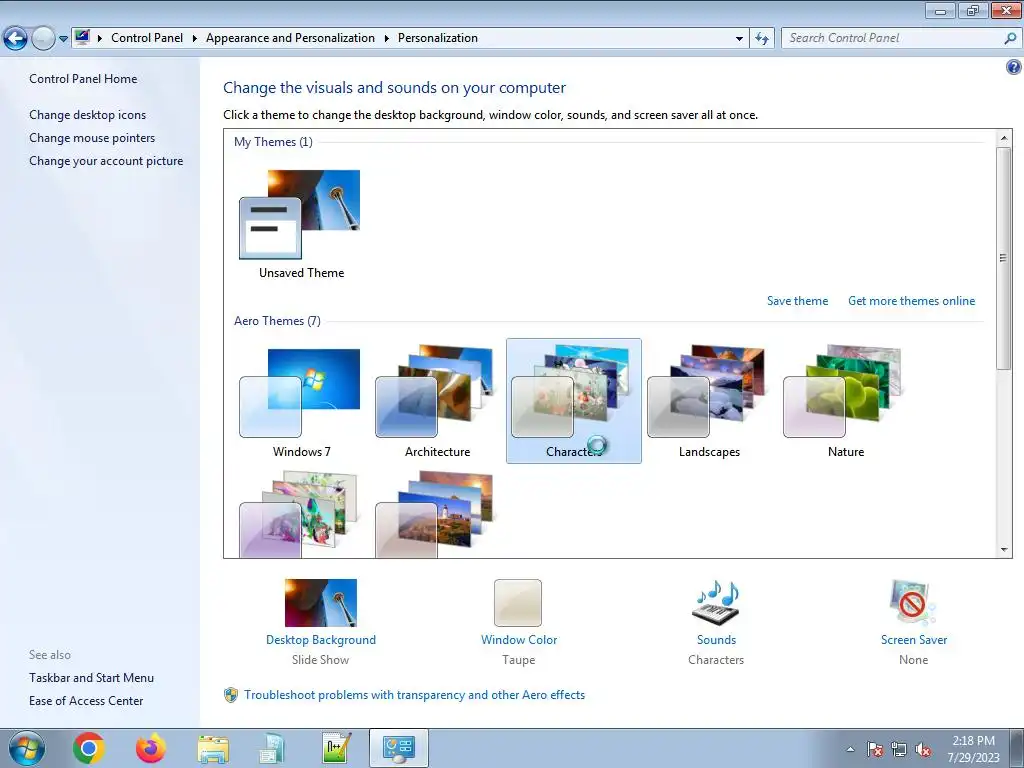Open Desktop Background settings icon
1024x768 pixels.
[321, 603]
